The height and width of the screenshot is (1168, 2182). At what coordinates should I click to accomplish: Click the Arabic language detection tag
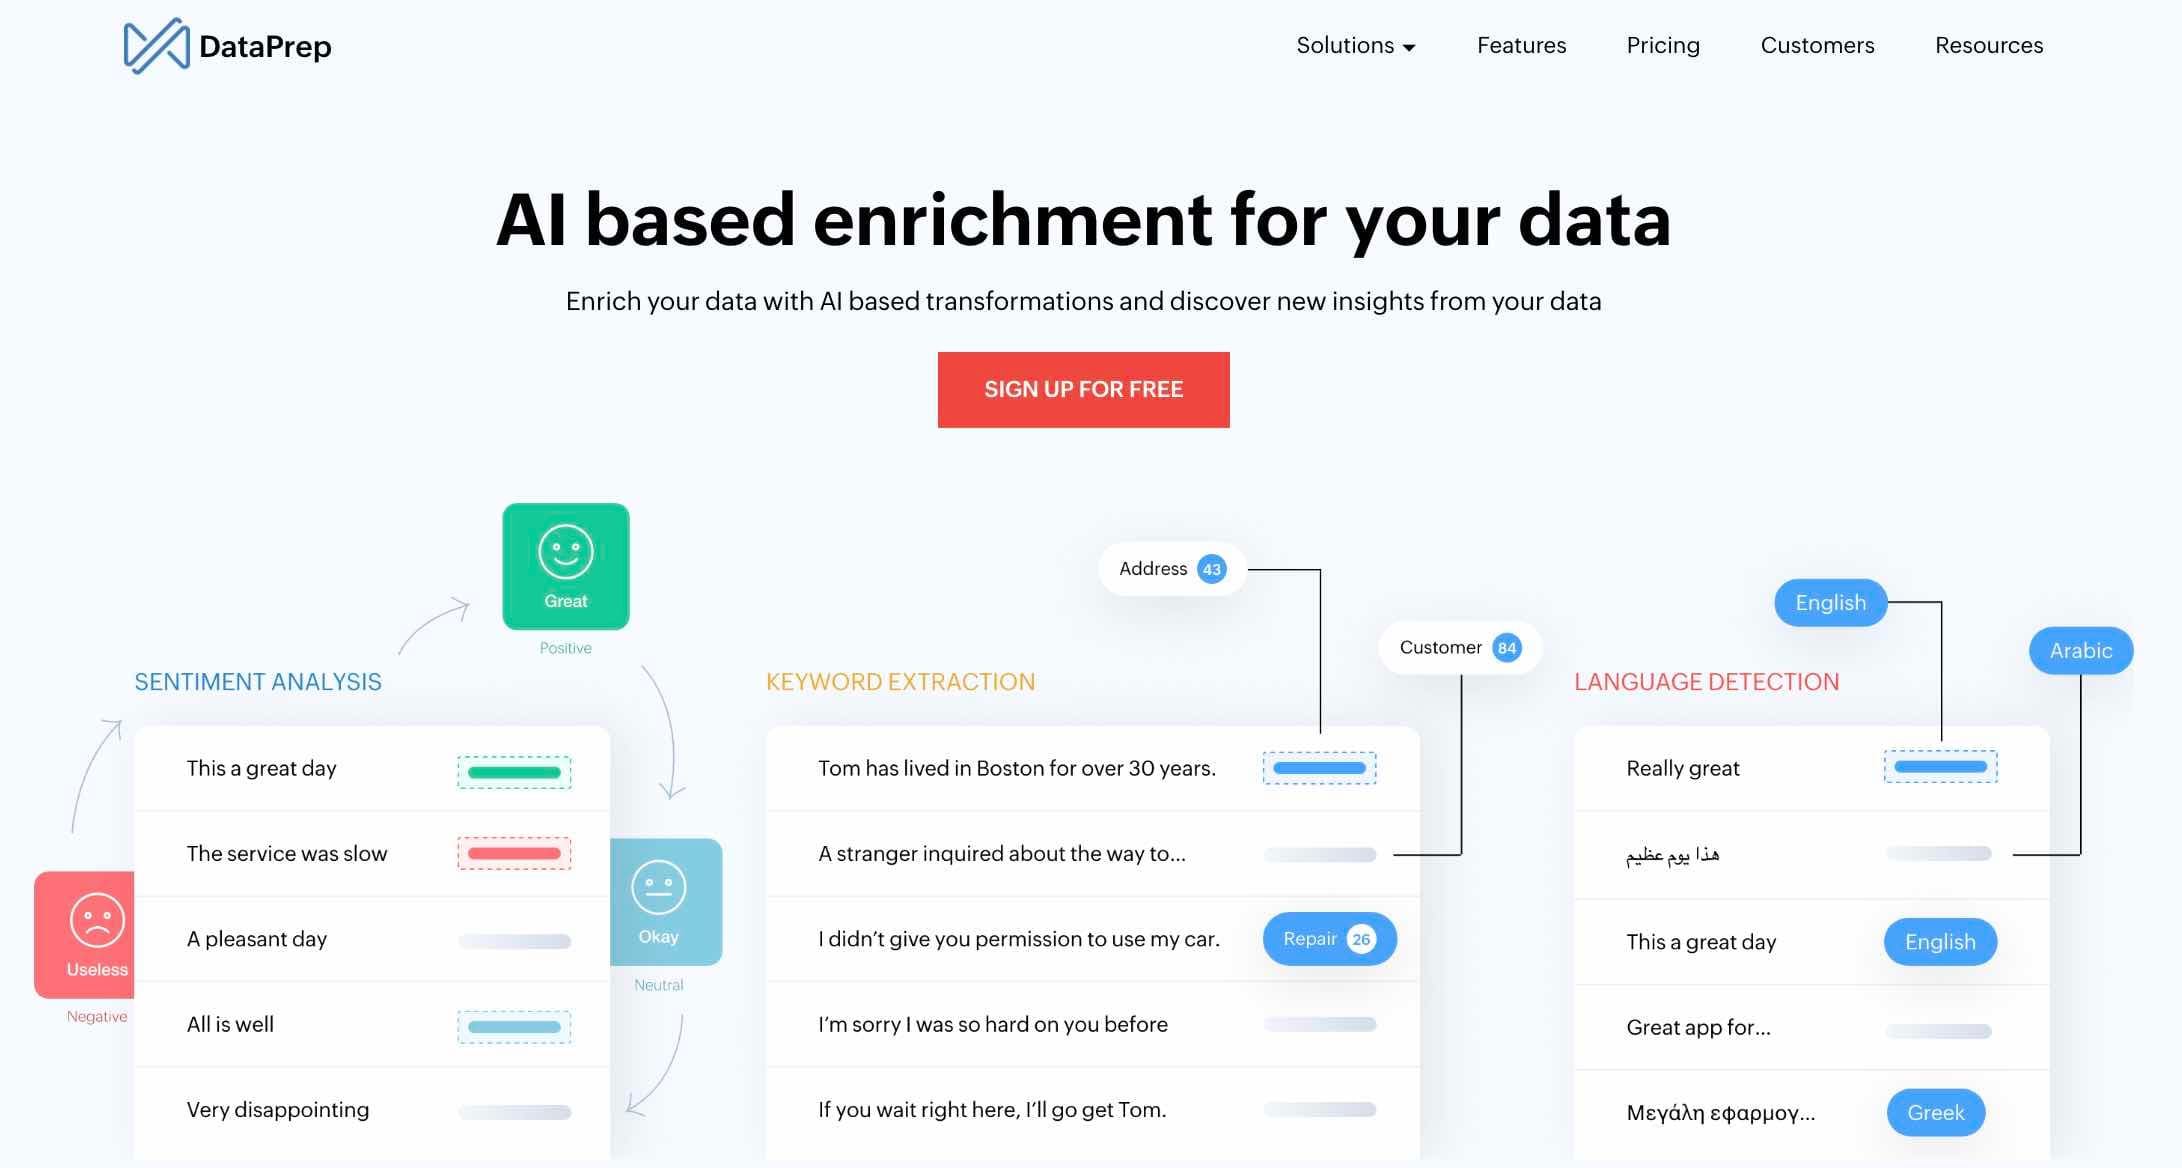[x=2080, y=651]
